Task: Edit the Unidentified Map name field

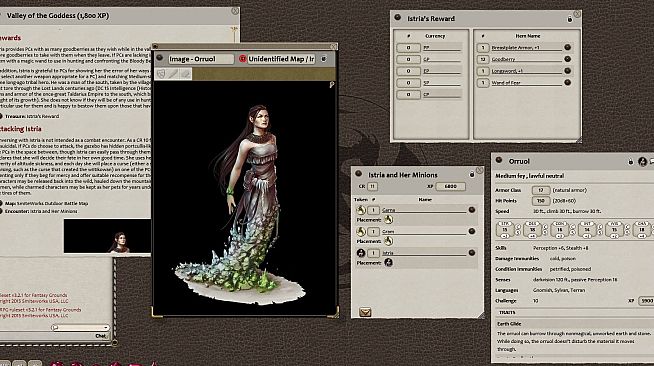Action: pos(281,59)
